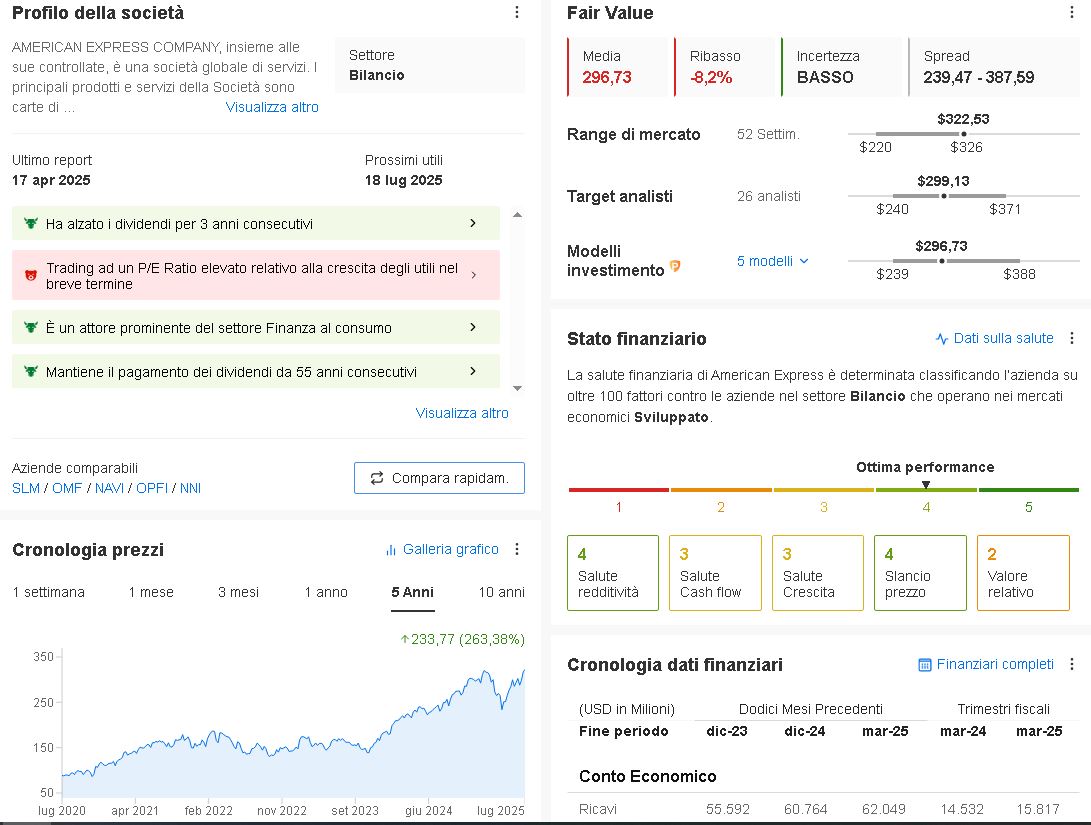This screenshot has height=825, width=1091.
Task: Click the Salute Crescita score card
Action: click(818, 573)
